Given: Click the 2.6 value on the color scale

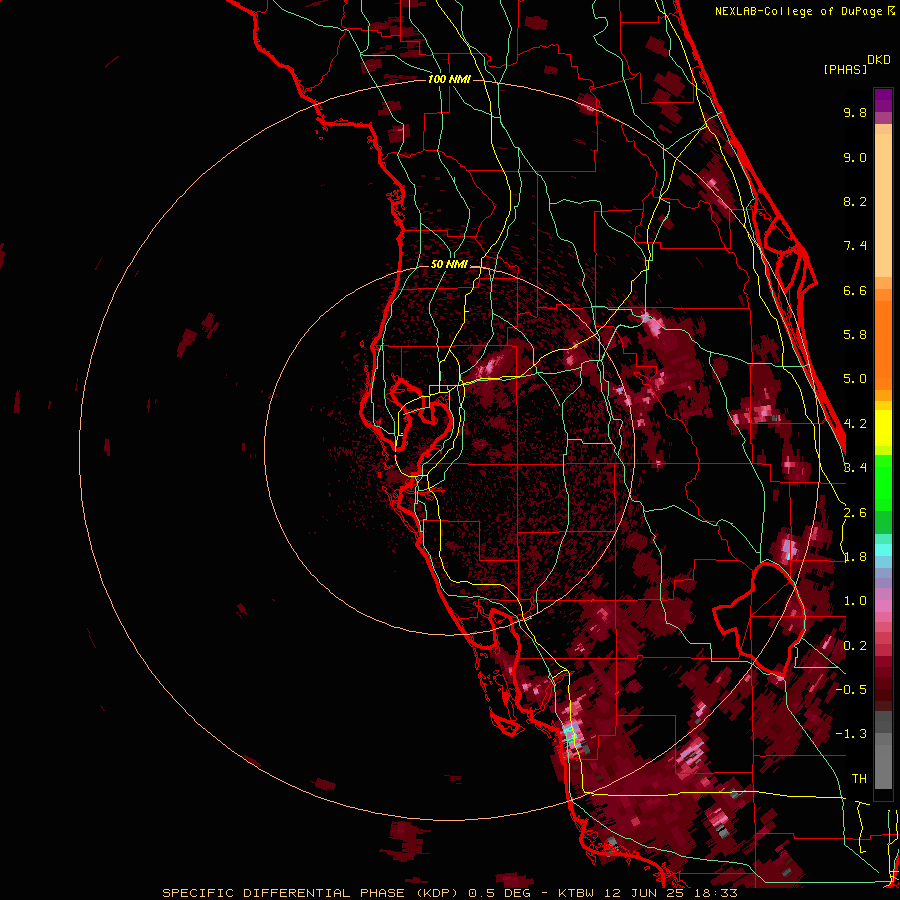Looking at the screenshot, I should pyautogui.click(x=855, y=513).
